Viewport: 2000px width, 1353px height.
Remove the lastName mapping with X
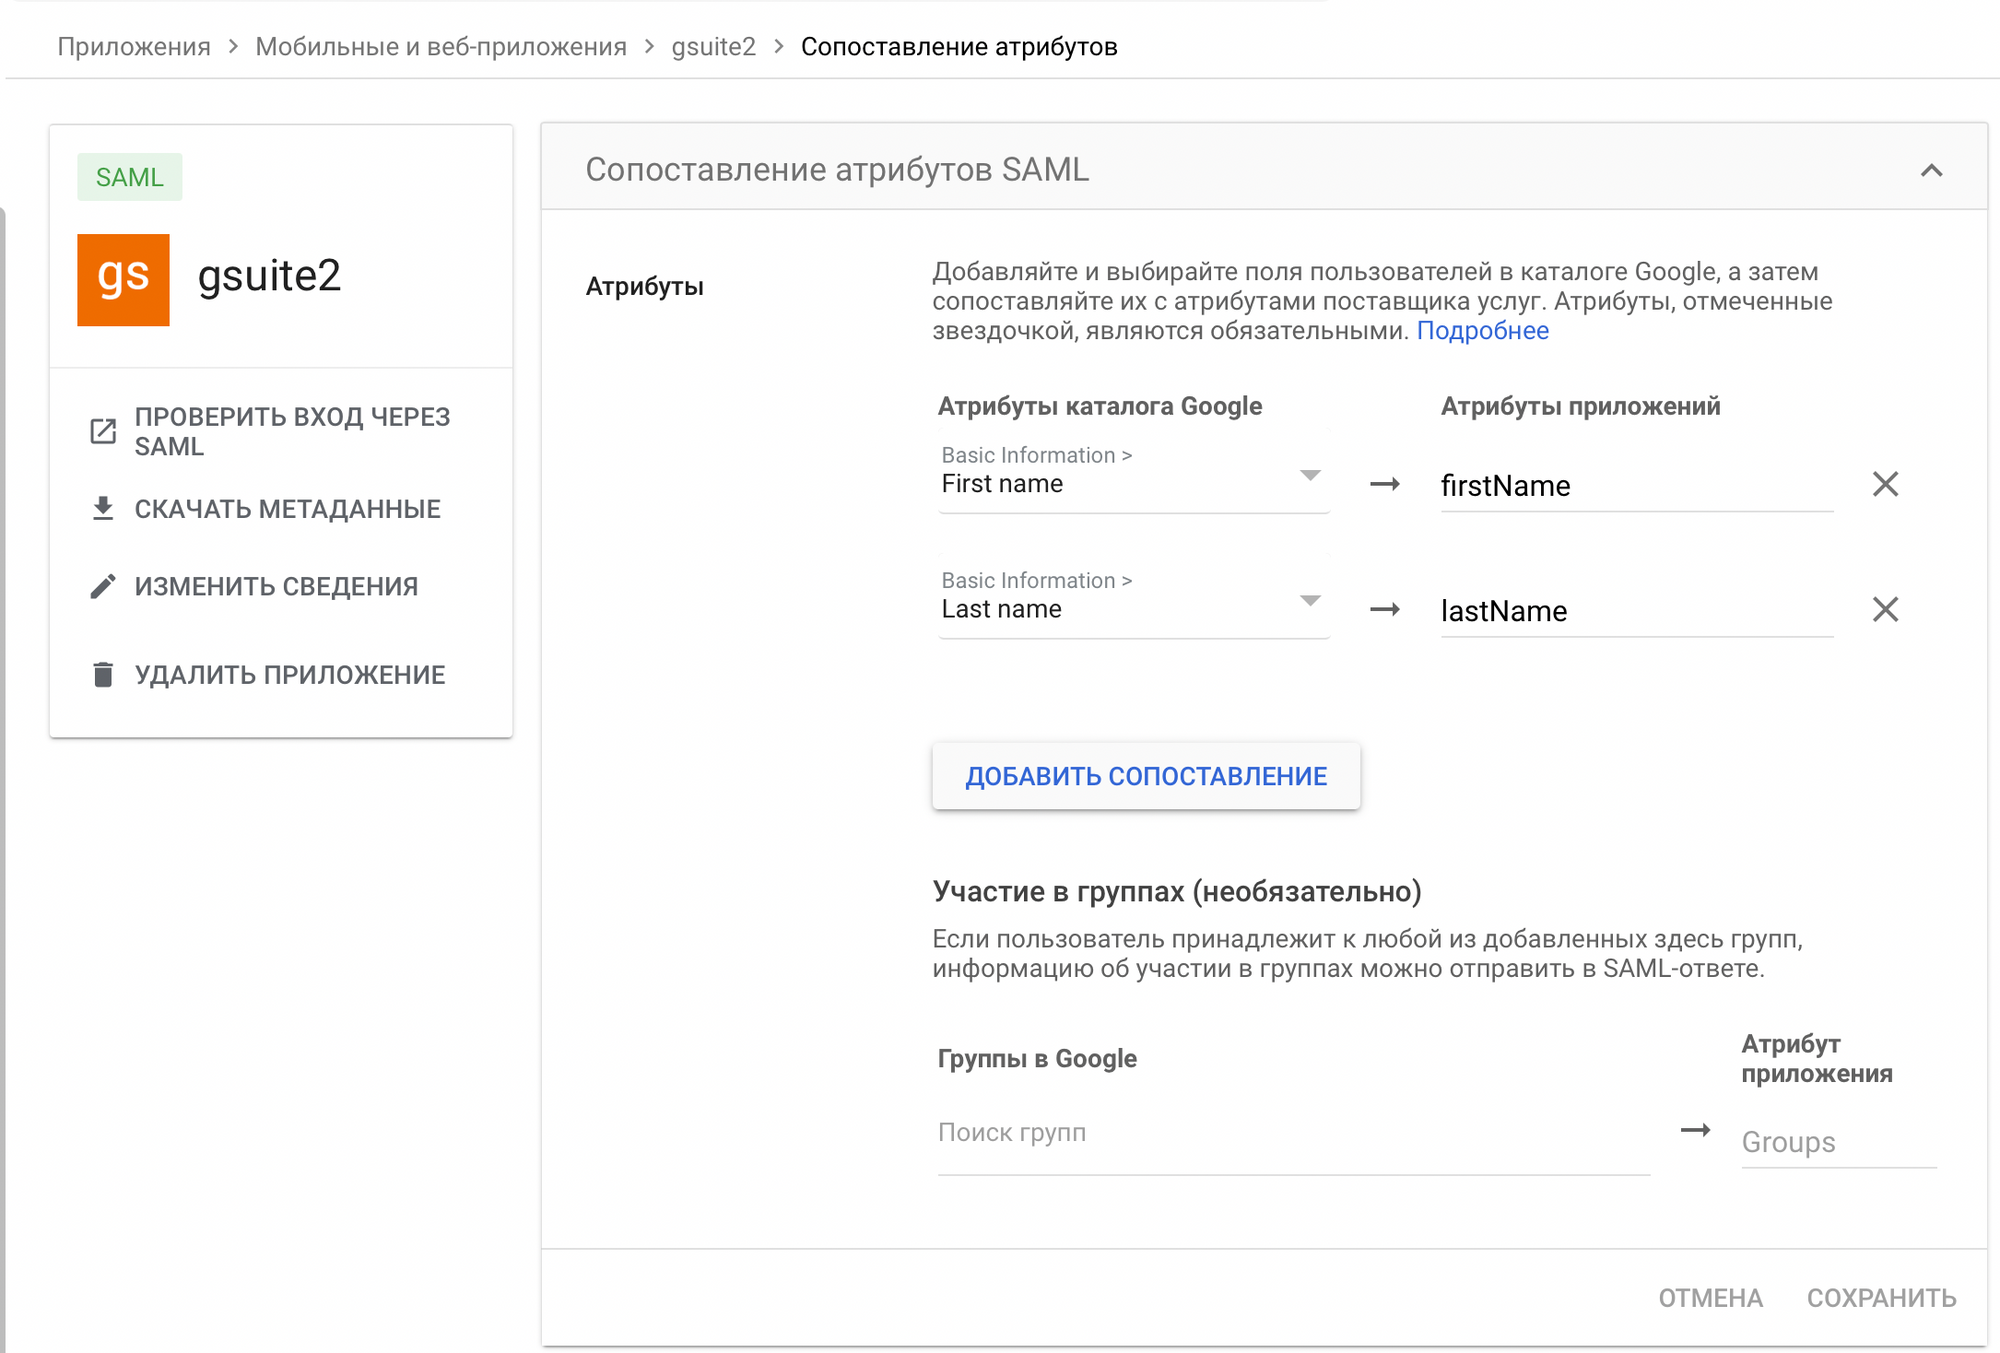[x=1885, y=610]
